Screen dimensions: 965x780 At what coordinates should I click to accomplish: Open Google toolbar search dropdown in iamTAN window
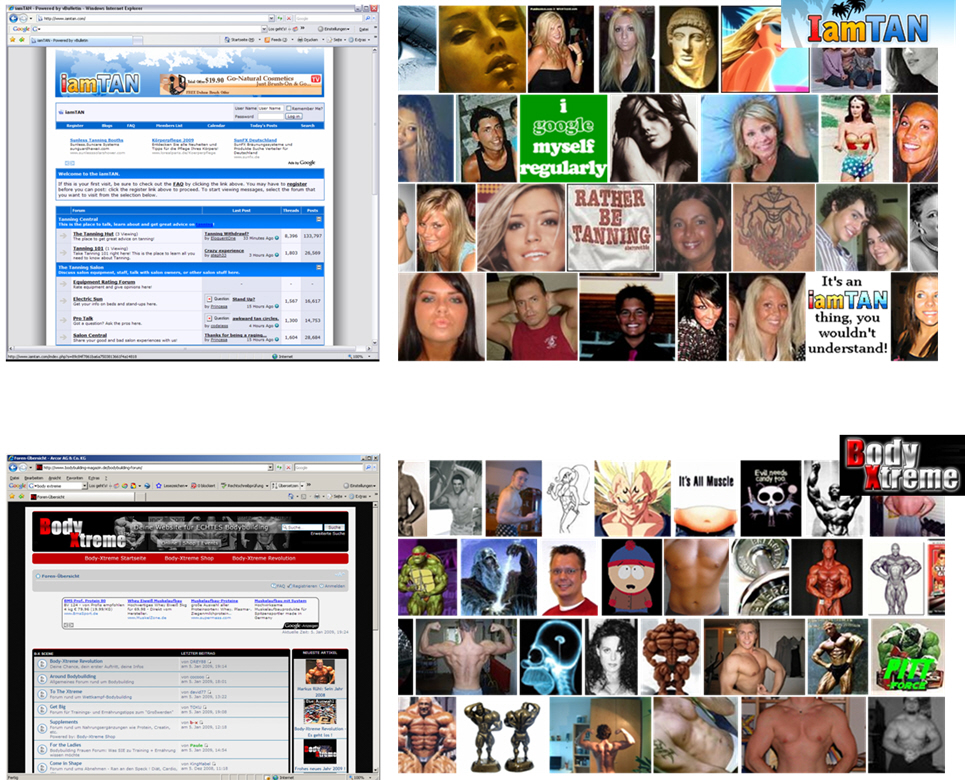pyautogui.click(x=265, y=29)
